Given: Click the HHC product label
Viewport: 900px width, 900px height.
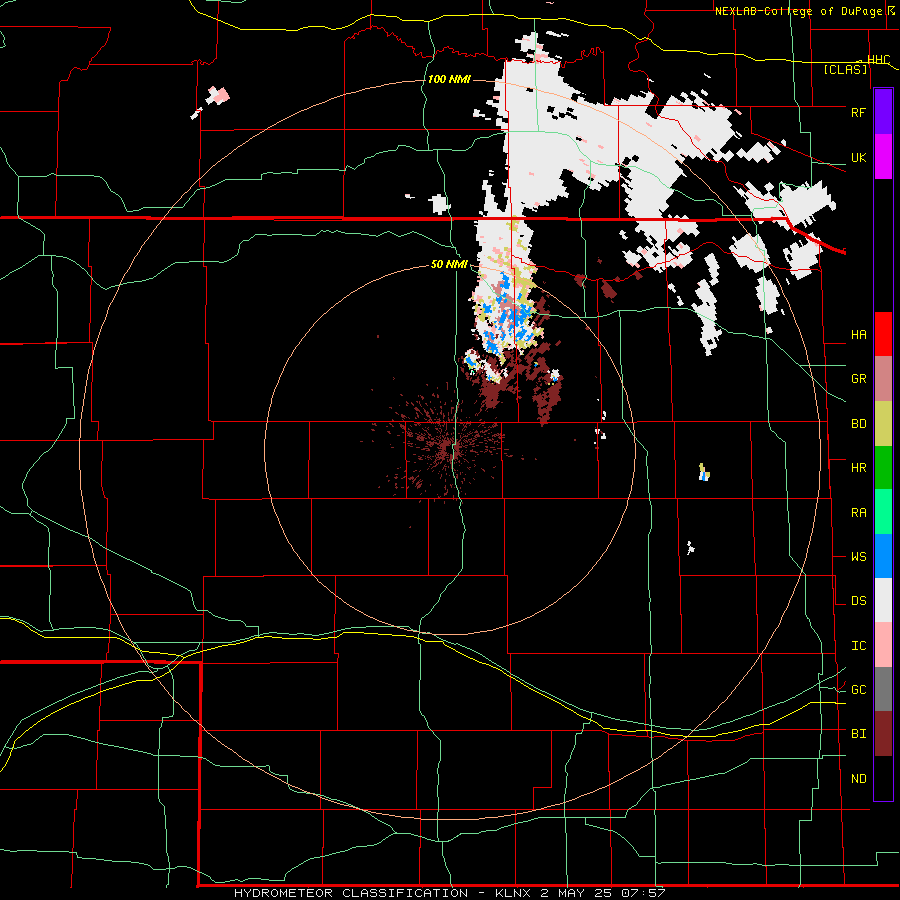Looking at the screenshot, I should pos(878,60).
